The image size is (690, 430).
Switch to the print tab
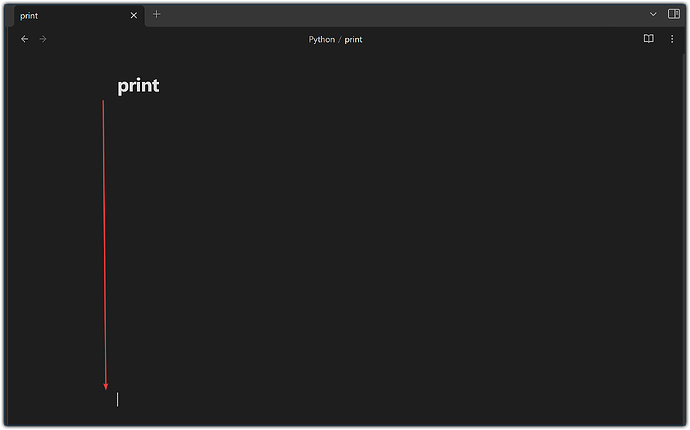tap(79, 16)
